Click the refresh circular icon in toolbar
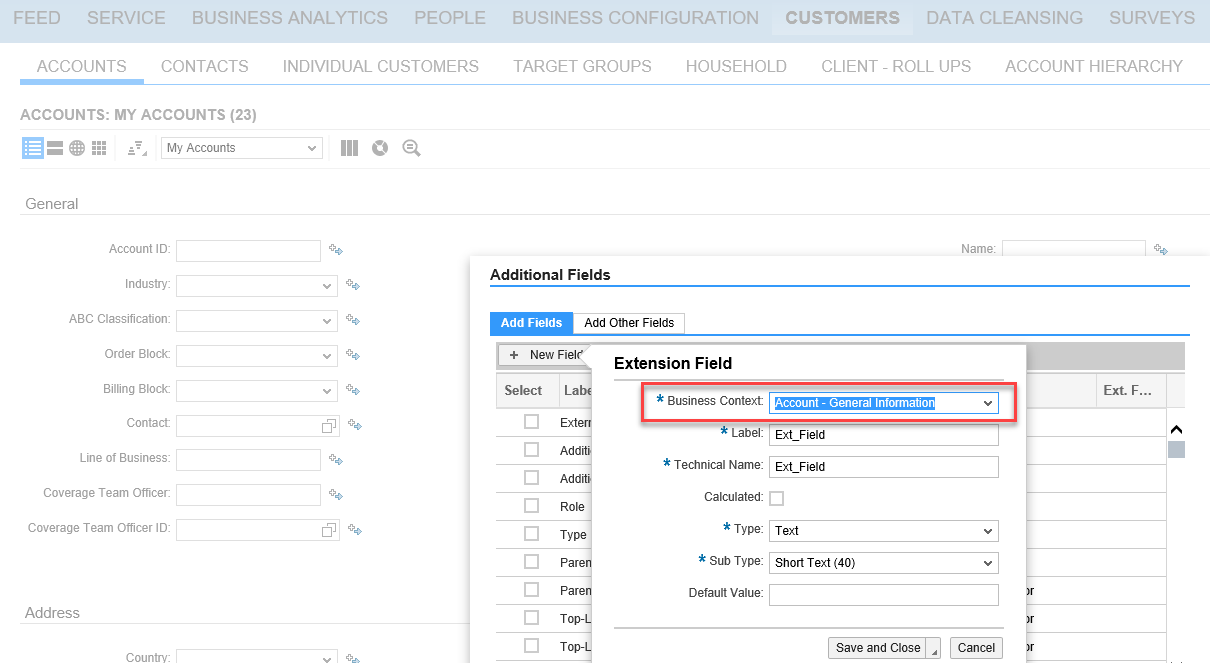 click(x=380, y=148)
